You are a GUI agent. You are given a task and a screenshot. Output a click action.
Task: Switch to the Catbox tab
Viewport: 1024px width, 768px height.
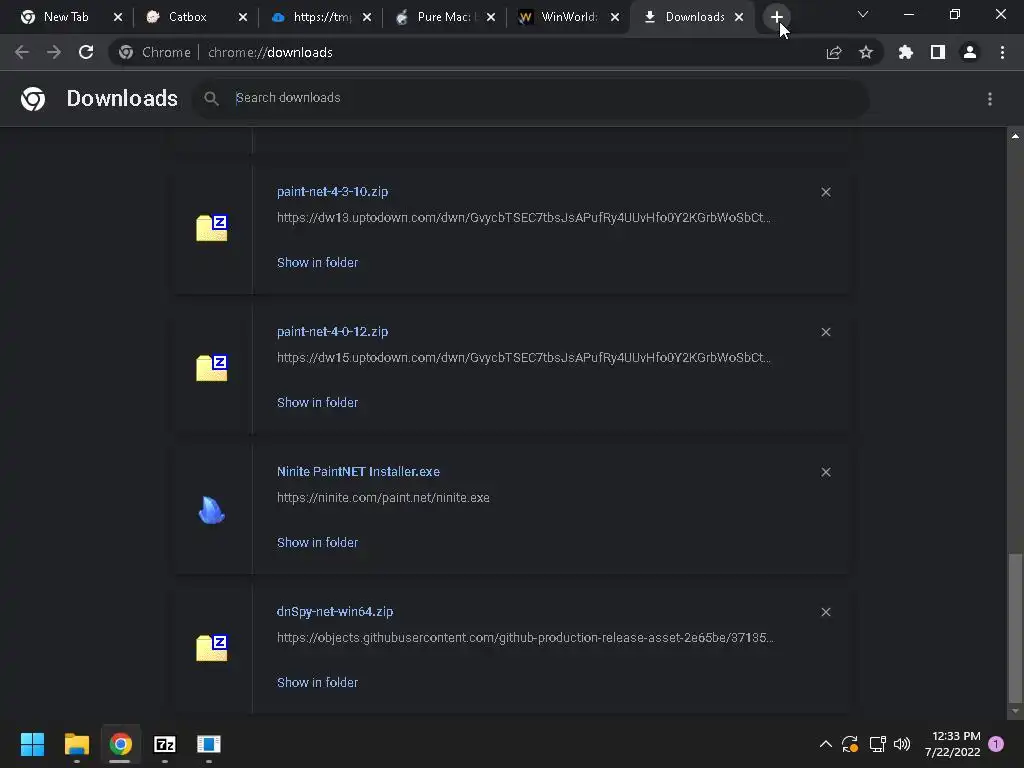tap(187, 17)
